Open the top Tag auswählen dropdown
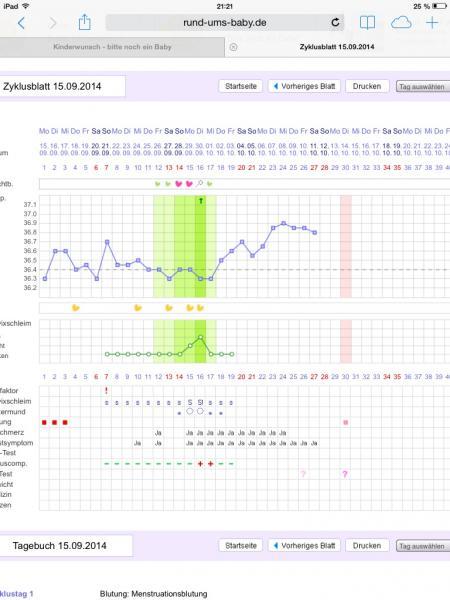 pyautogui.click(x=423, y=86)
